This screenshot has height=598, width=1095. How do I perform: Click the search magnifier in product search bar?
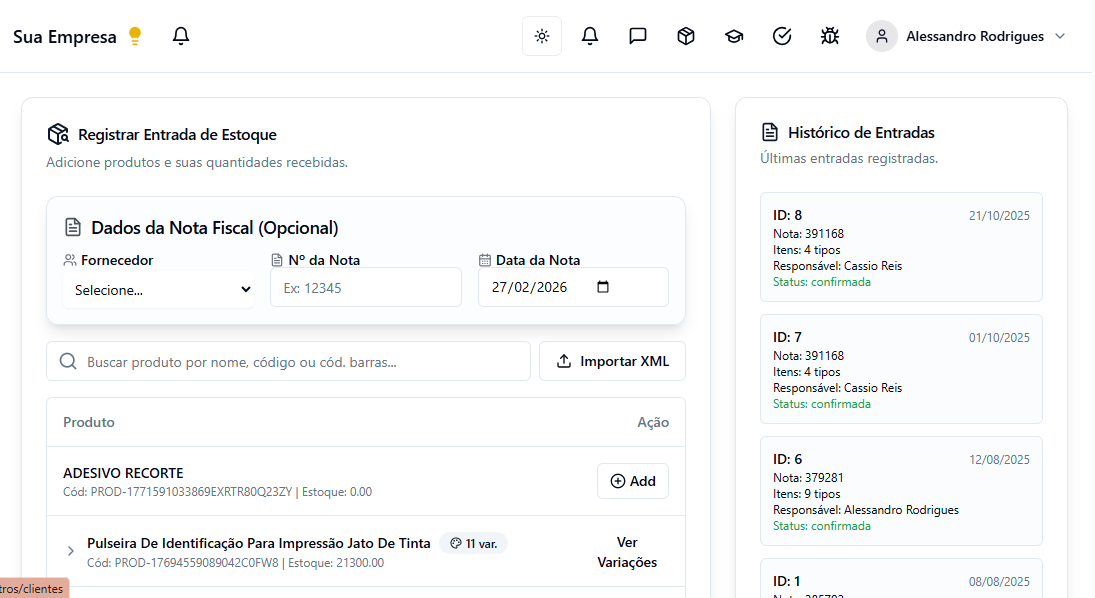click(67, 361)
